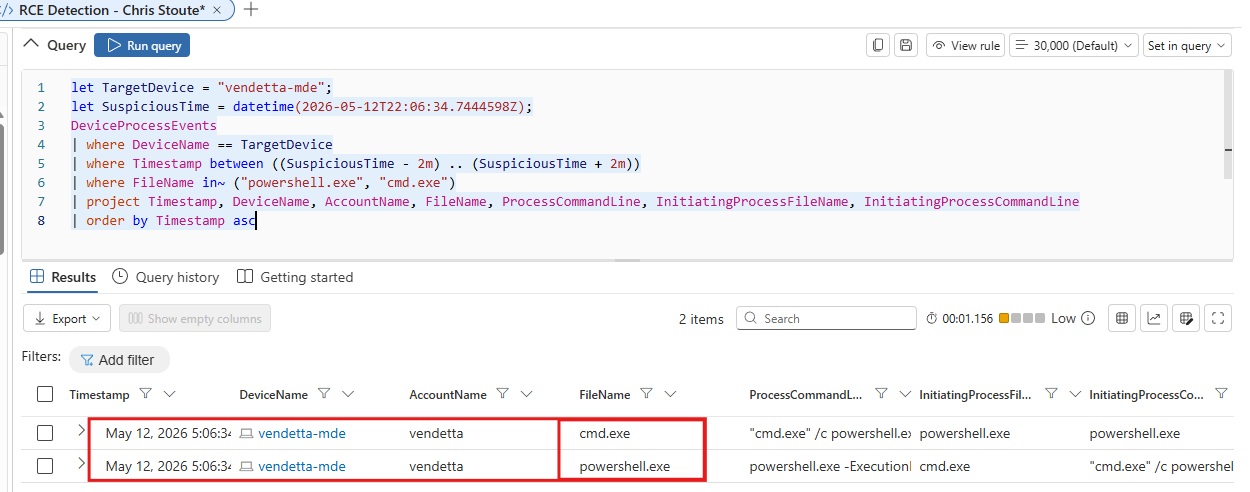1250x492 pixels.
Task: Filter the InitiatingProcessFileName column via funnel icon
Action: (x=1051, y=394)
